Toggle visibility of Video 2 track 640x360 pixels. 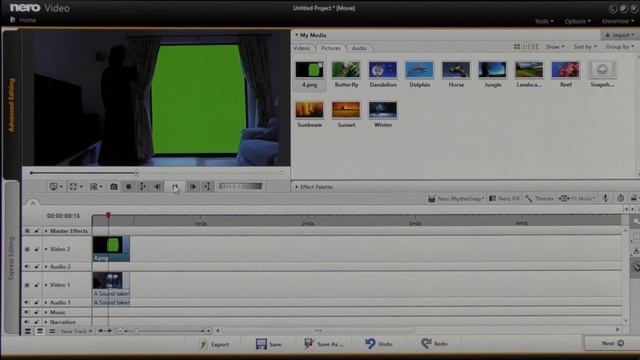27,249
